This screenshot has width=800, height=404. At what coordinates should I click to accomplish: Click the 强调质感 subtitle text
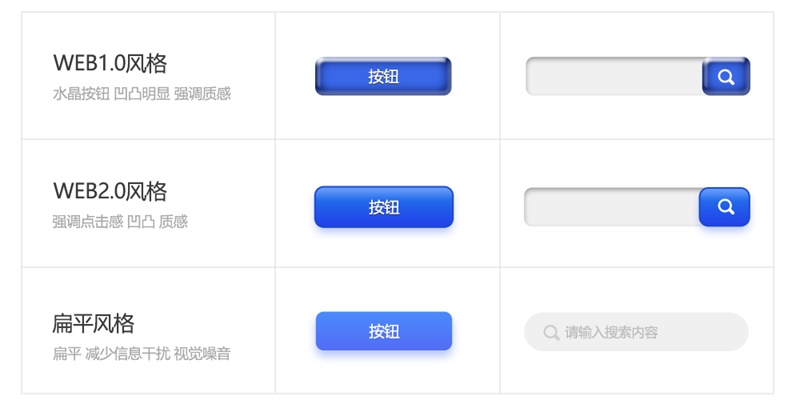203,94
